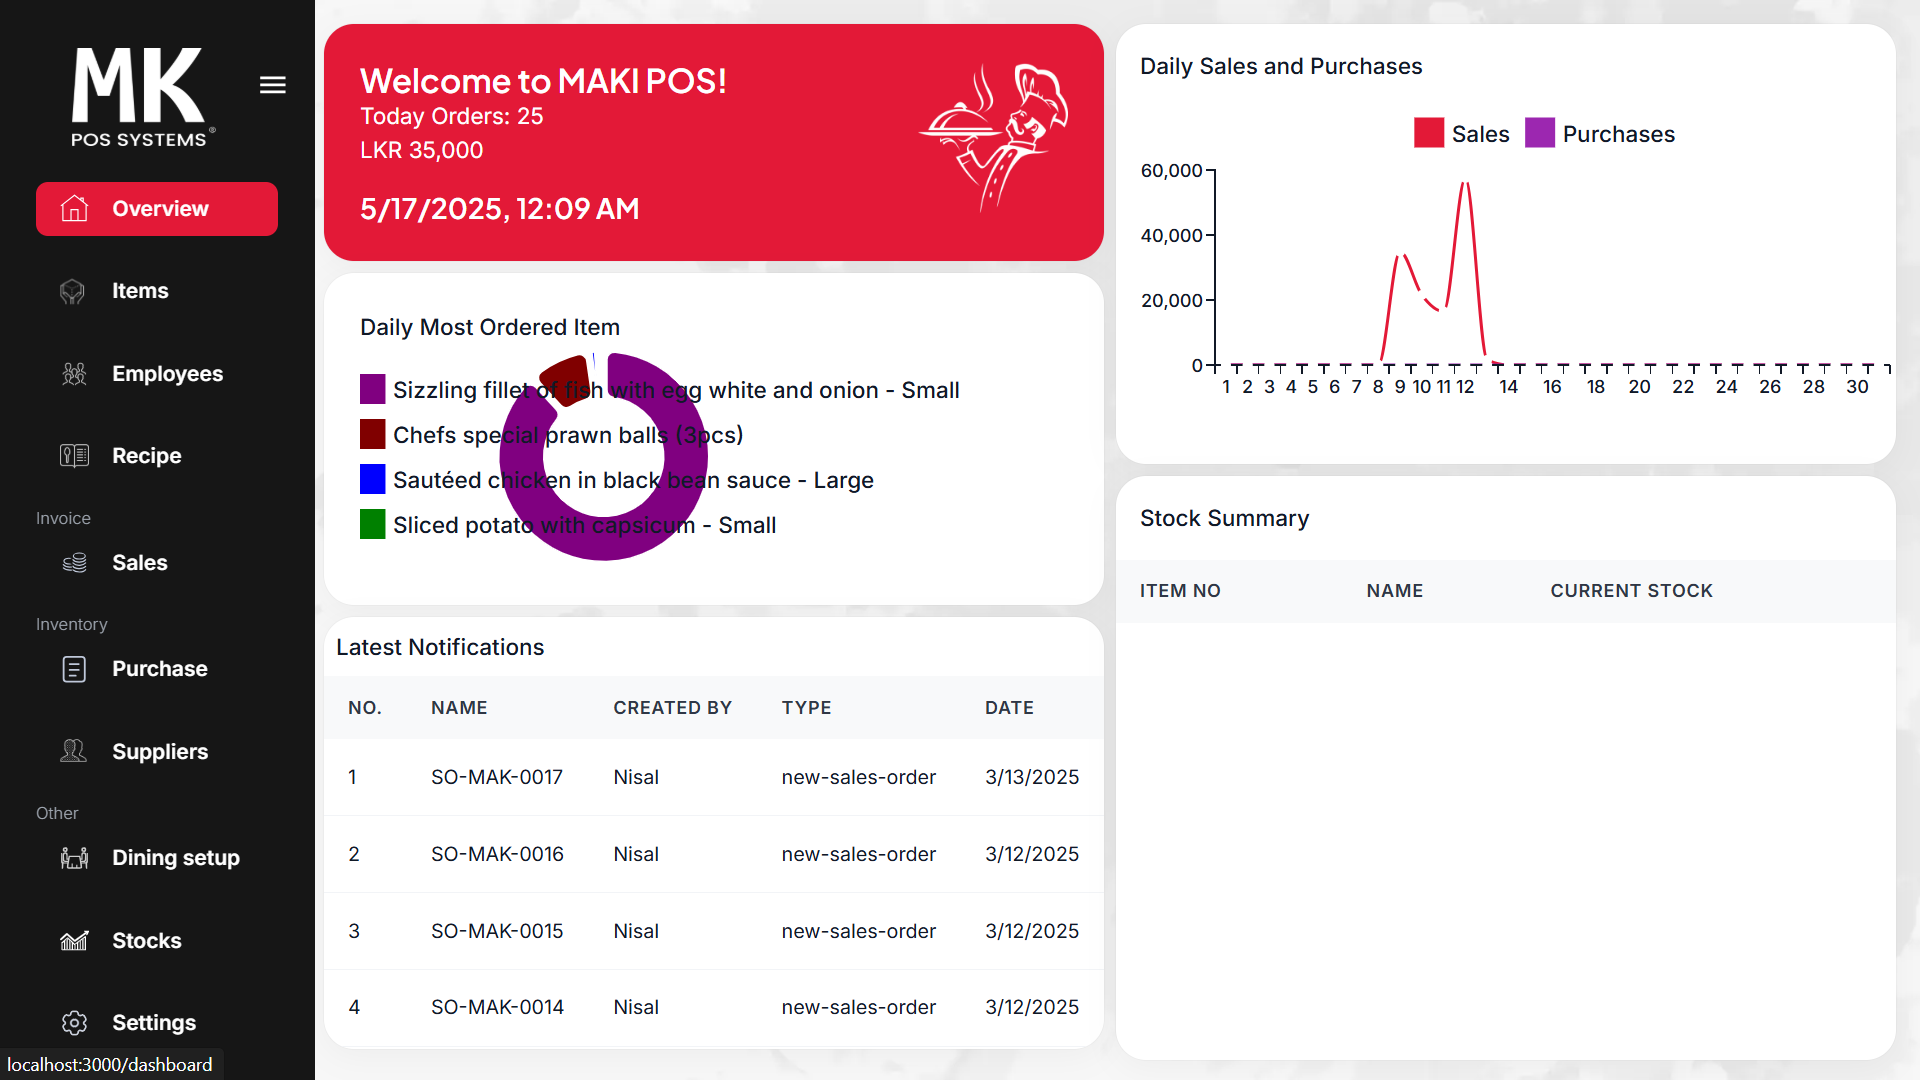Click the Overview home icon

(74, 209)
